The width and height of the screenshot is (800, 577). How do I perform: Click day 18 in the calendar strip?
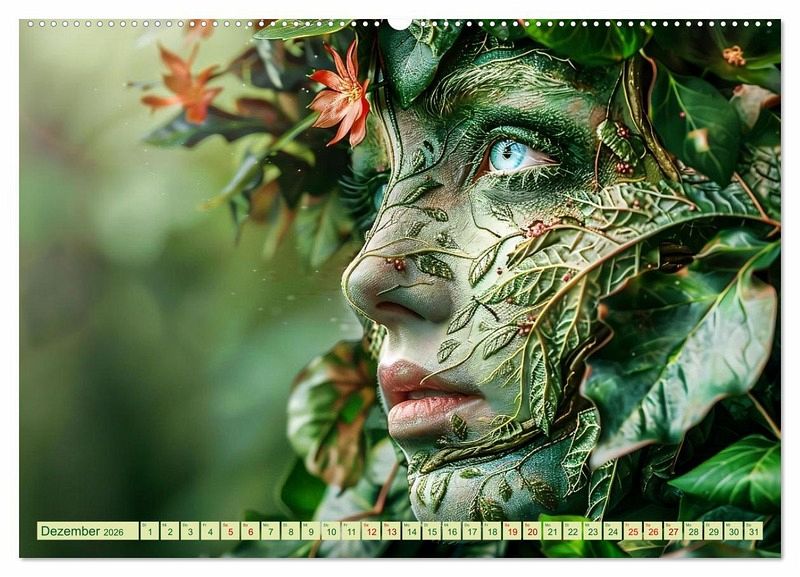(x=492, y=531)
